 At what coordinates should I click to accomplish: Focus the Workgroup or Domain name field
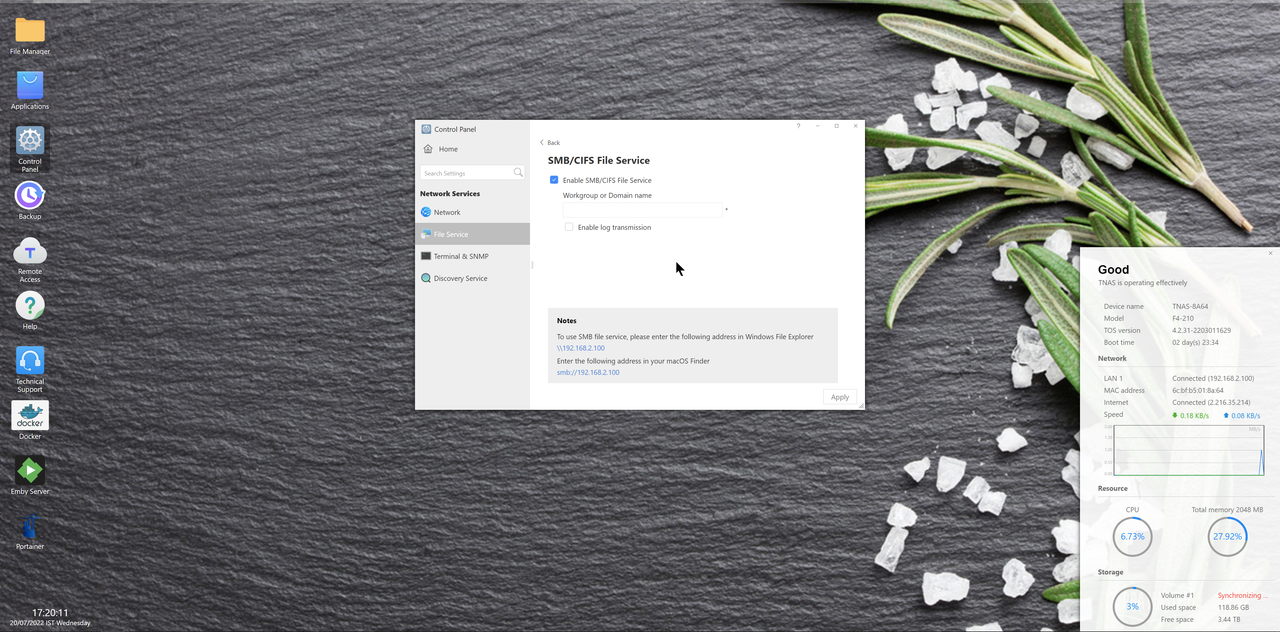pyautogui.click(x=642, y=210)
